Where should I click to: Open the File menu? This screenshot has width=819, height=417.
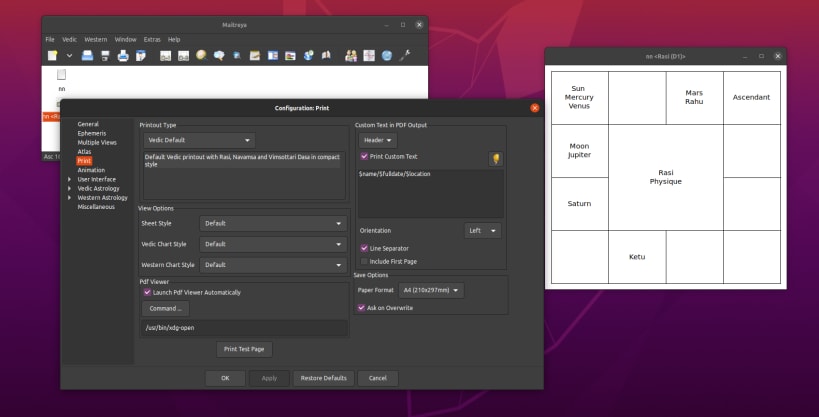[50, 39]
